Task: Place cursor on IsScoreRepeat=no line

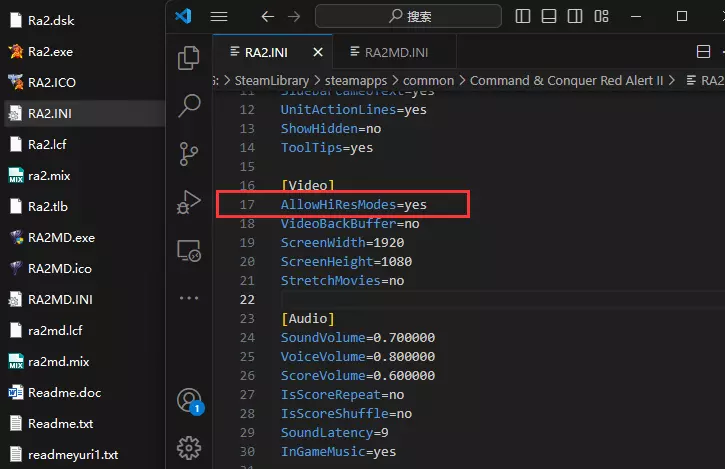Action: 342,394
